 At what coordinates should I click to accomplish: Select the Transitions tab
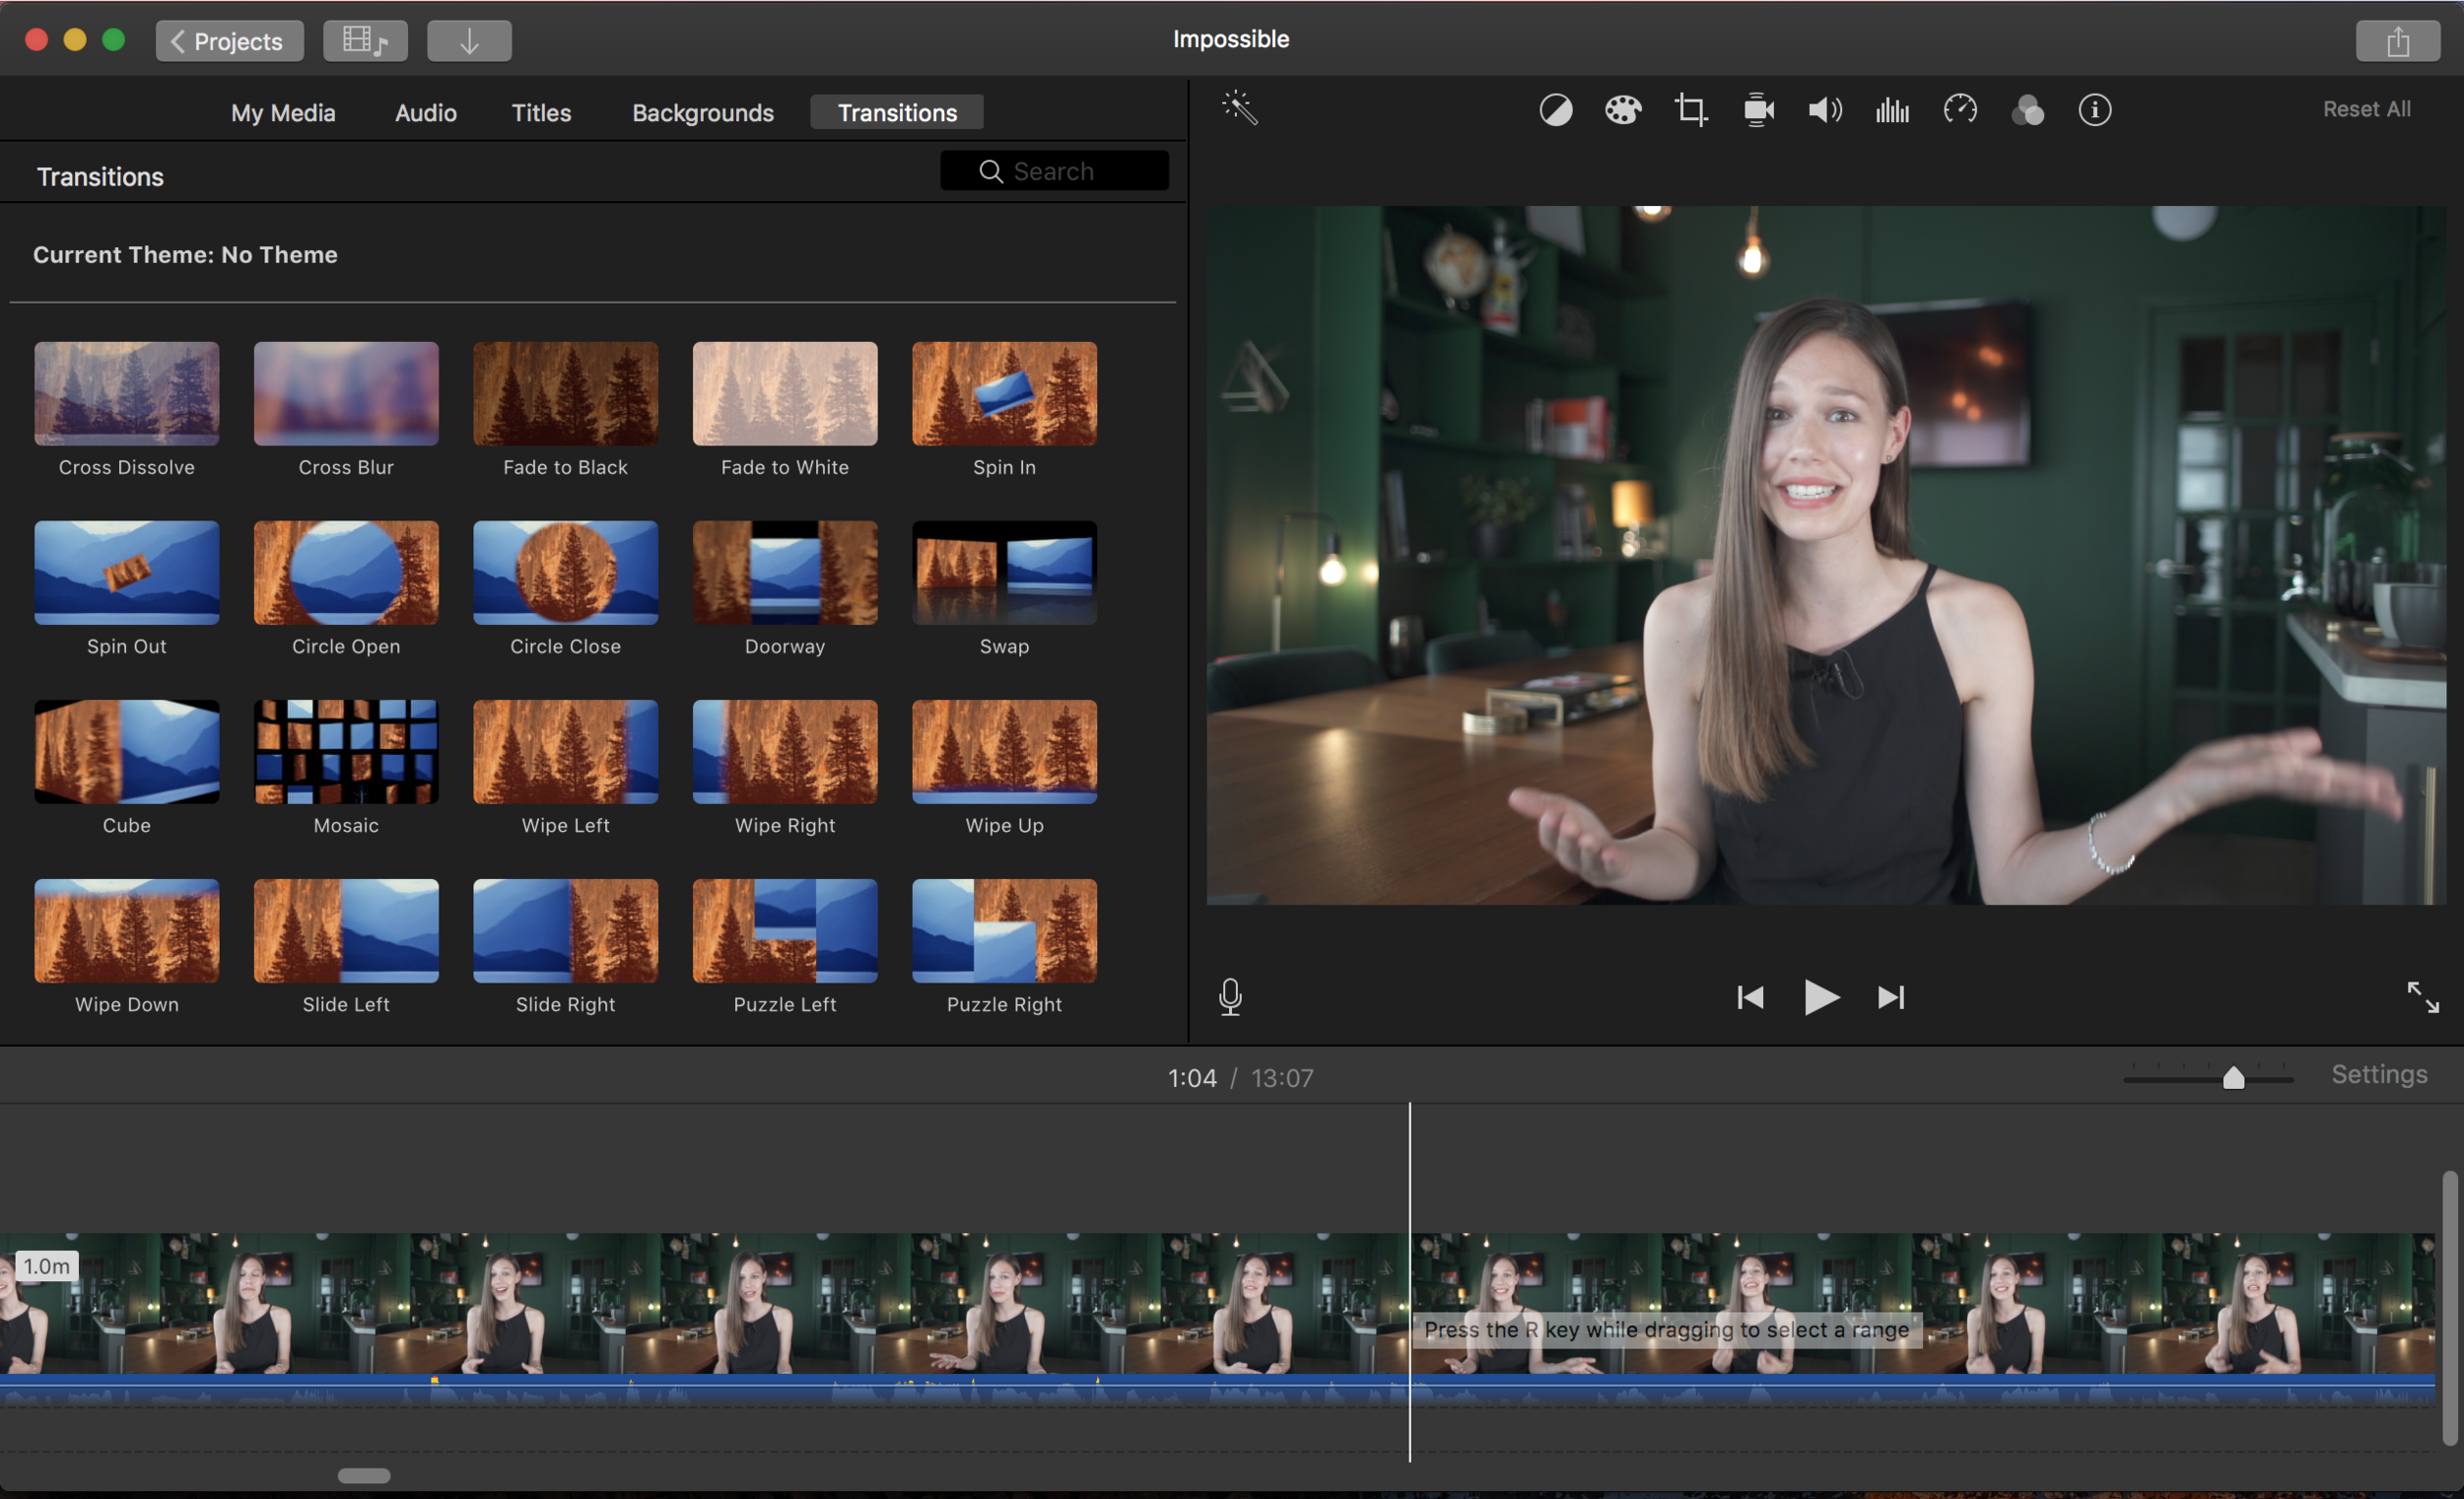(x=896, y=112)
